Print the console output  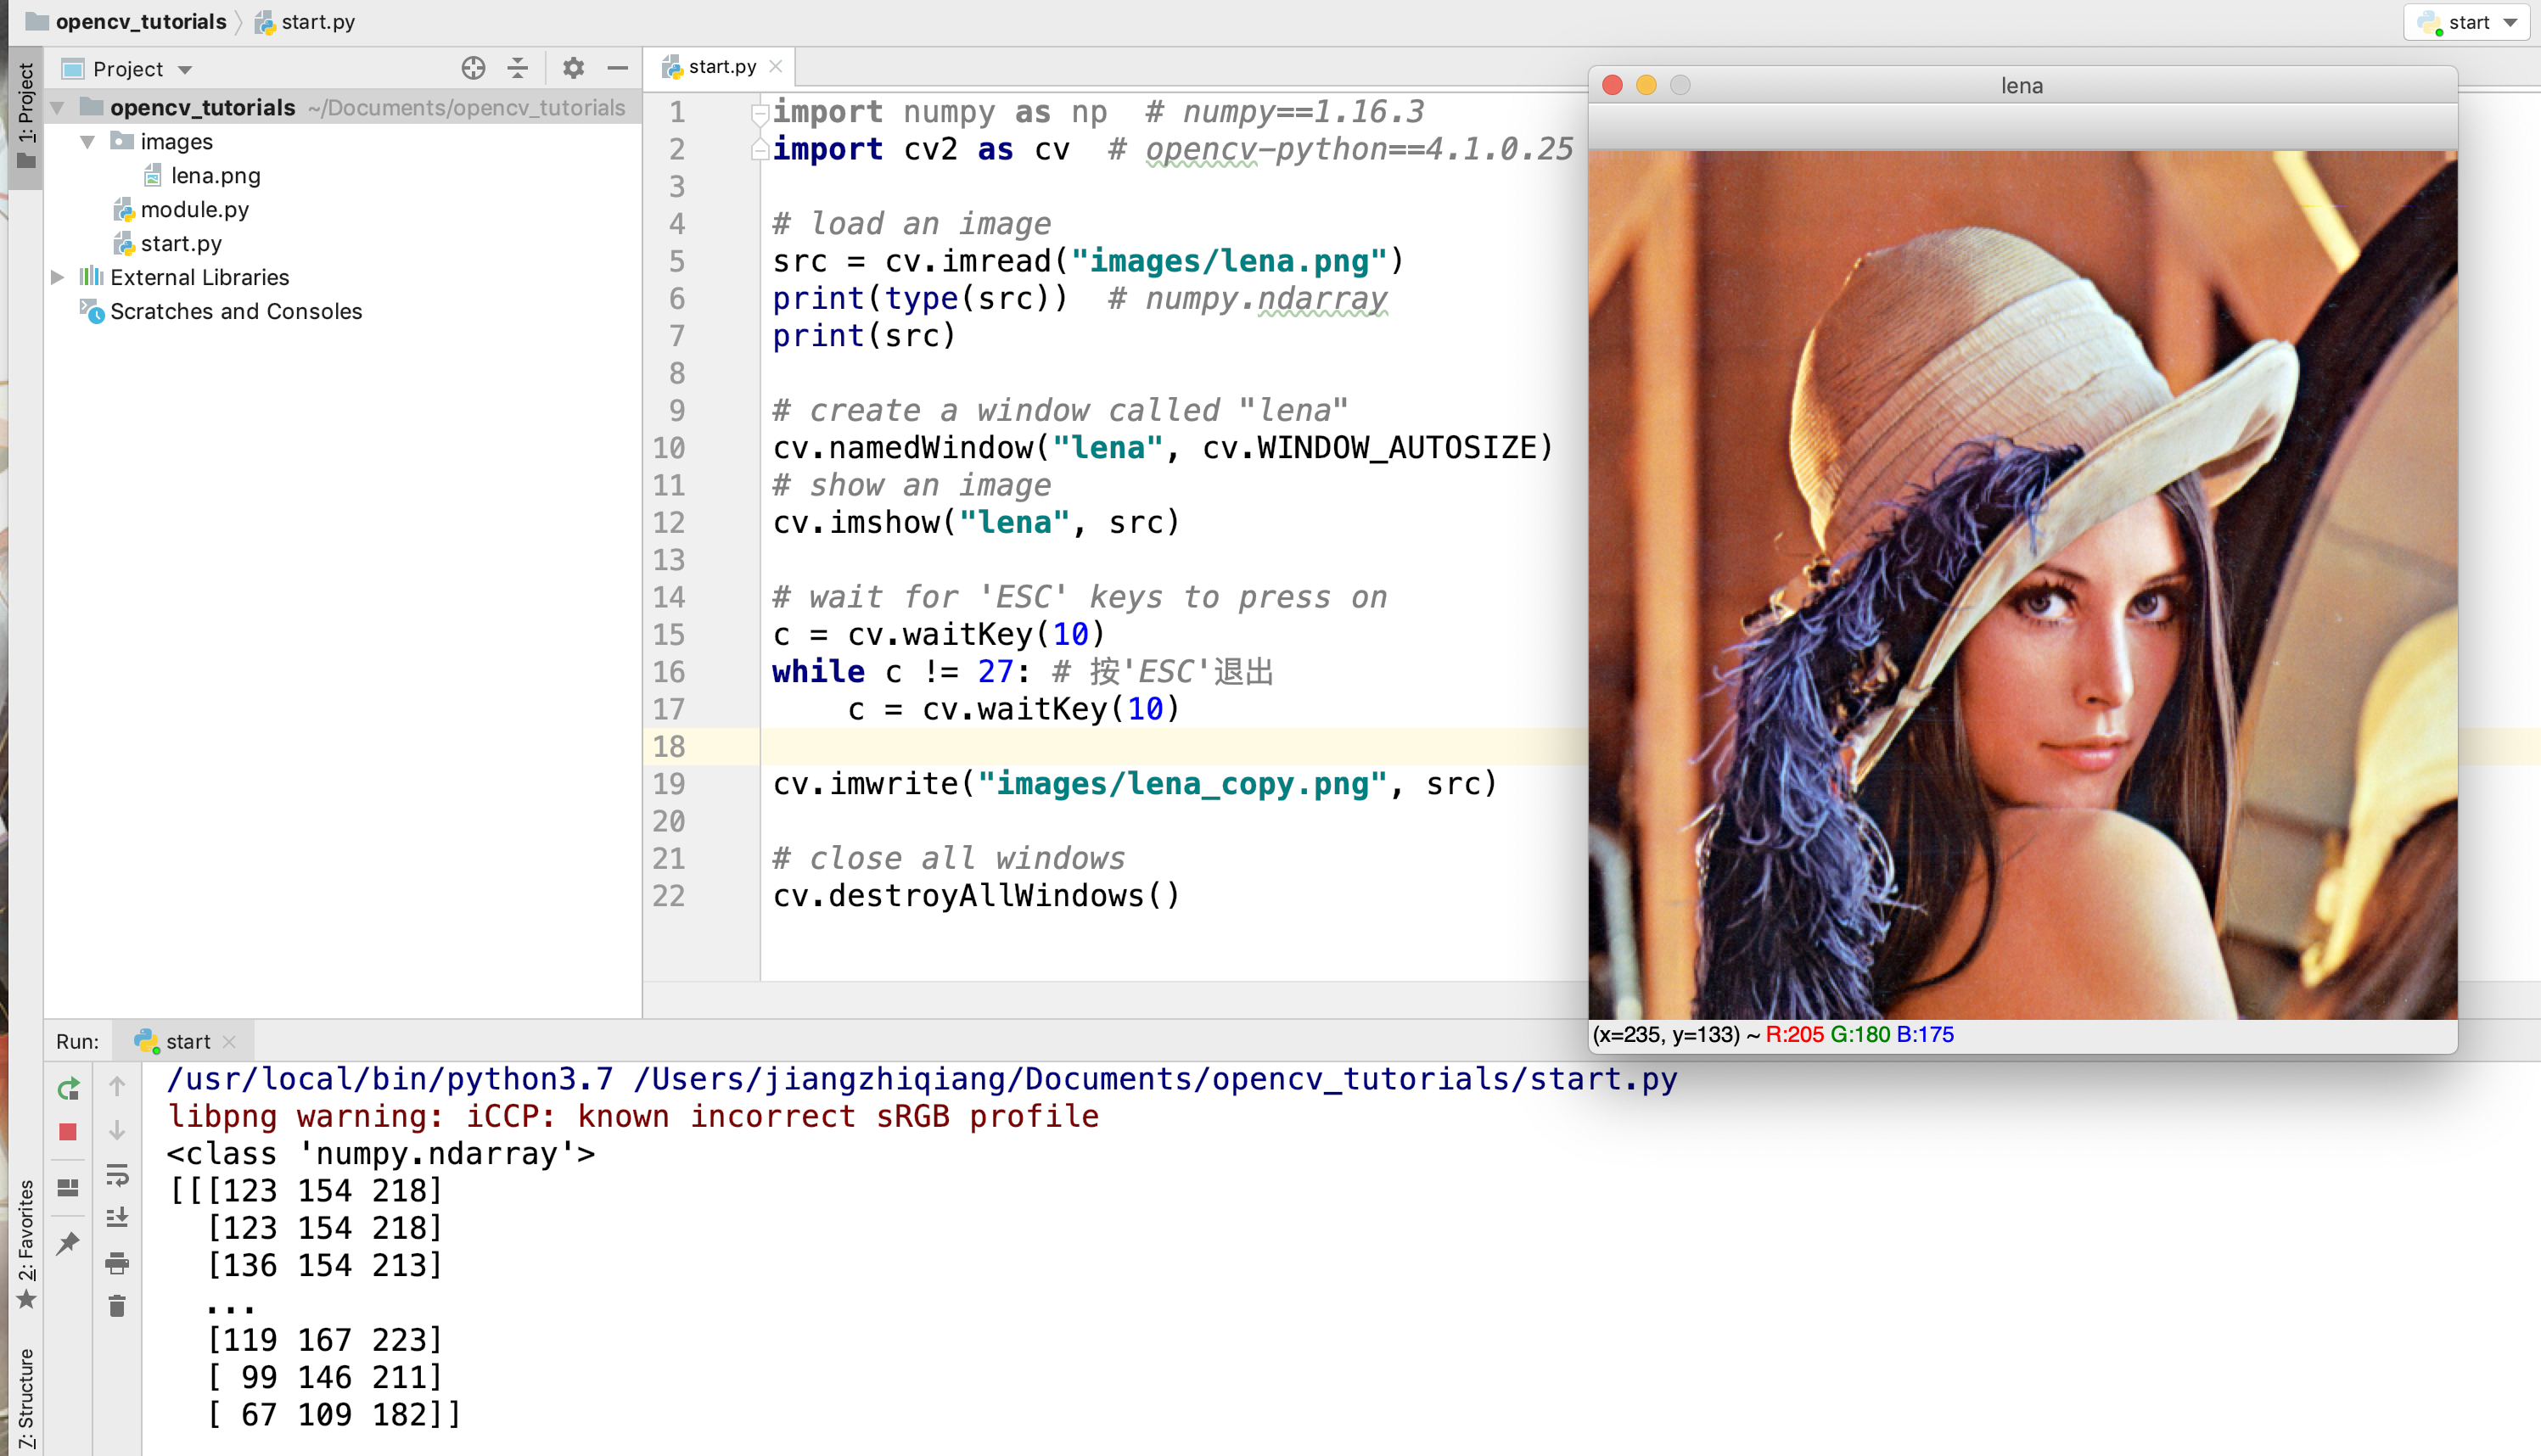click(x=117, y=1263)
